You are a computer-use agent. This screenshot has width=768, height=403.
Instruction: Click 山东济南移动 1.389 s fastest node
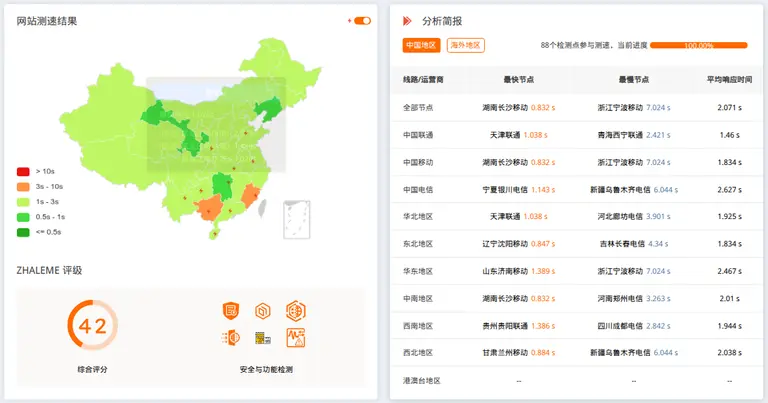pyautogui.click(x=519, y=271)
